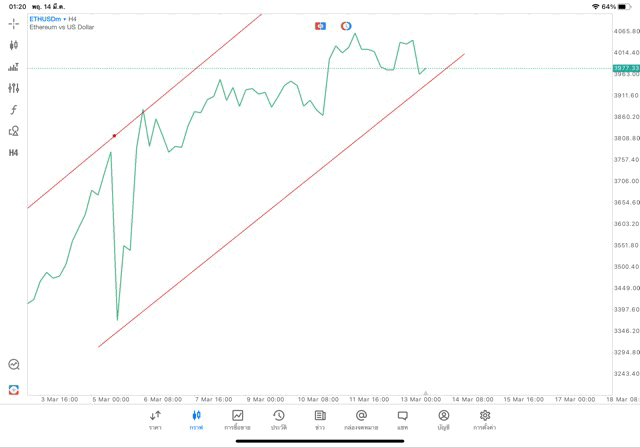This screenshot has width=640, height=447.
Task: Change chart type via candlestick icon
Action: coord(14,45)
